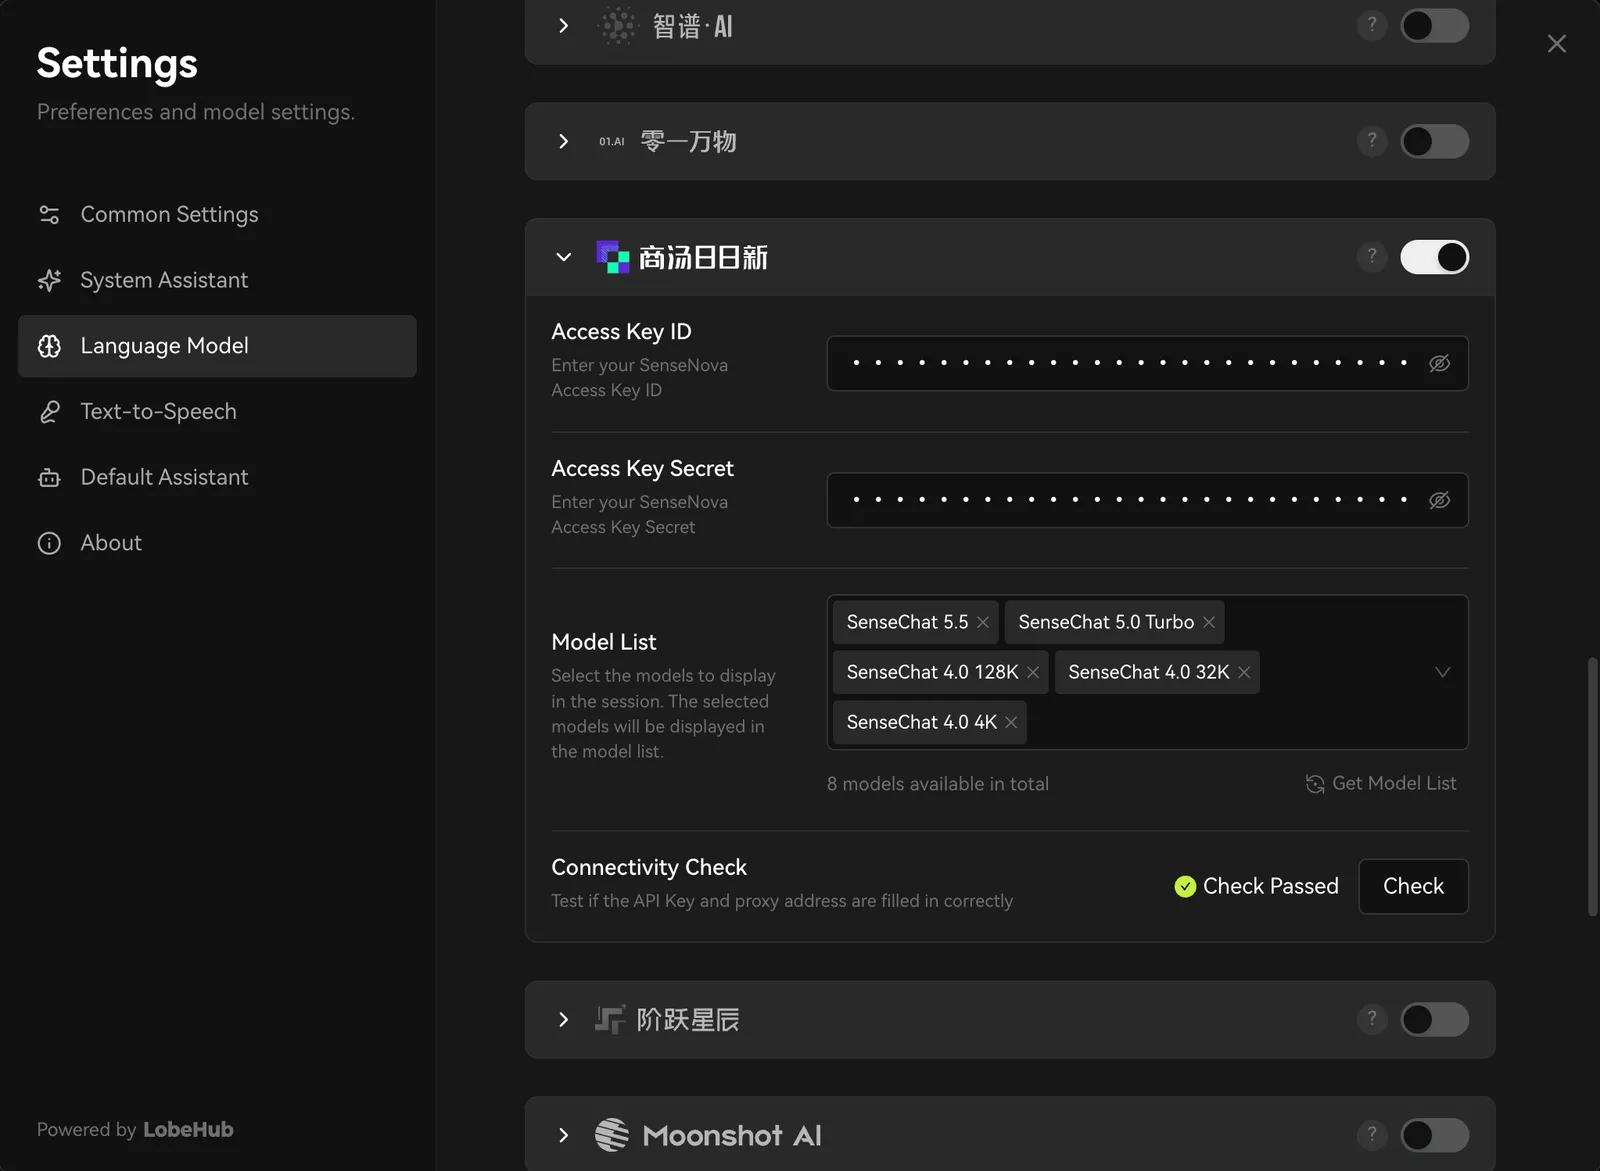Disable the SenseNova provider toggle
Screen dimensions: 1600x1171
tap(1434, 257)
